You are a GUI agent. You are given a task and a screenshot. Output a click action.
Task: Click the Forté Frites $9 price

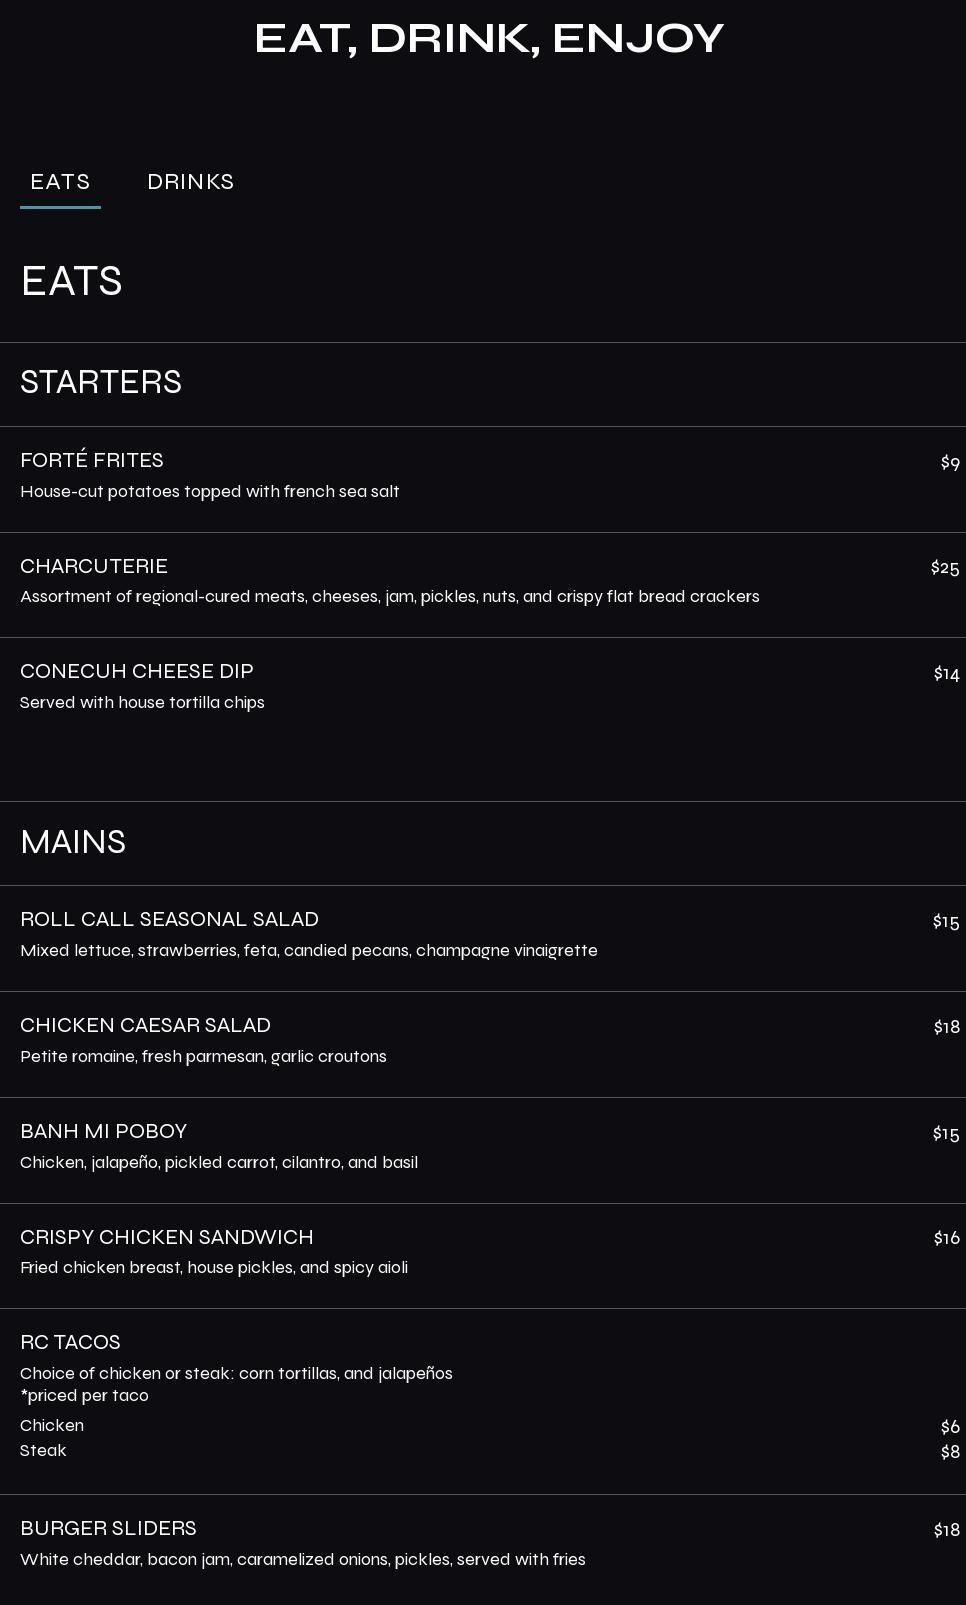950,463
